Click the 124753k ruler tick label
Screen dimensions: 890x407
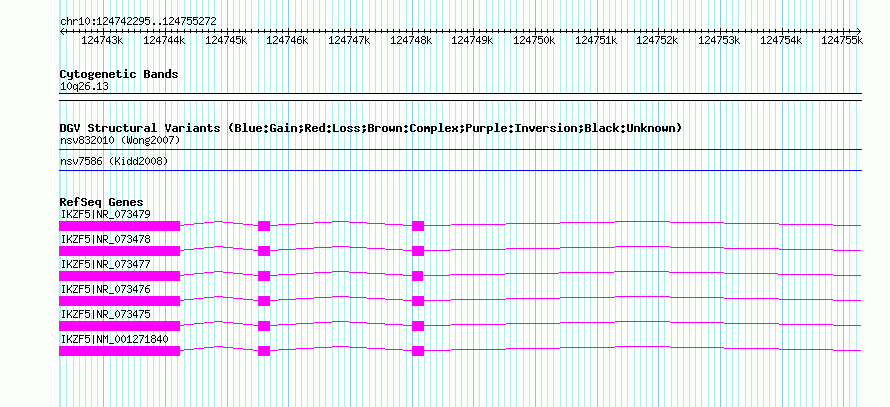[719, 40]
